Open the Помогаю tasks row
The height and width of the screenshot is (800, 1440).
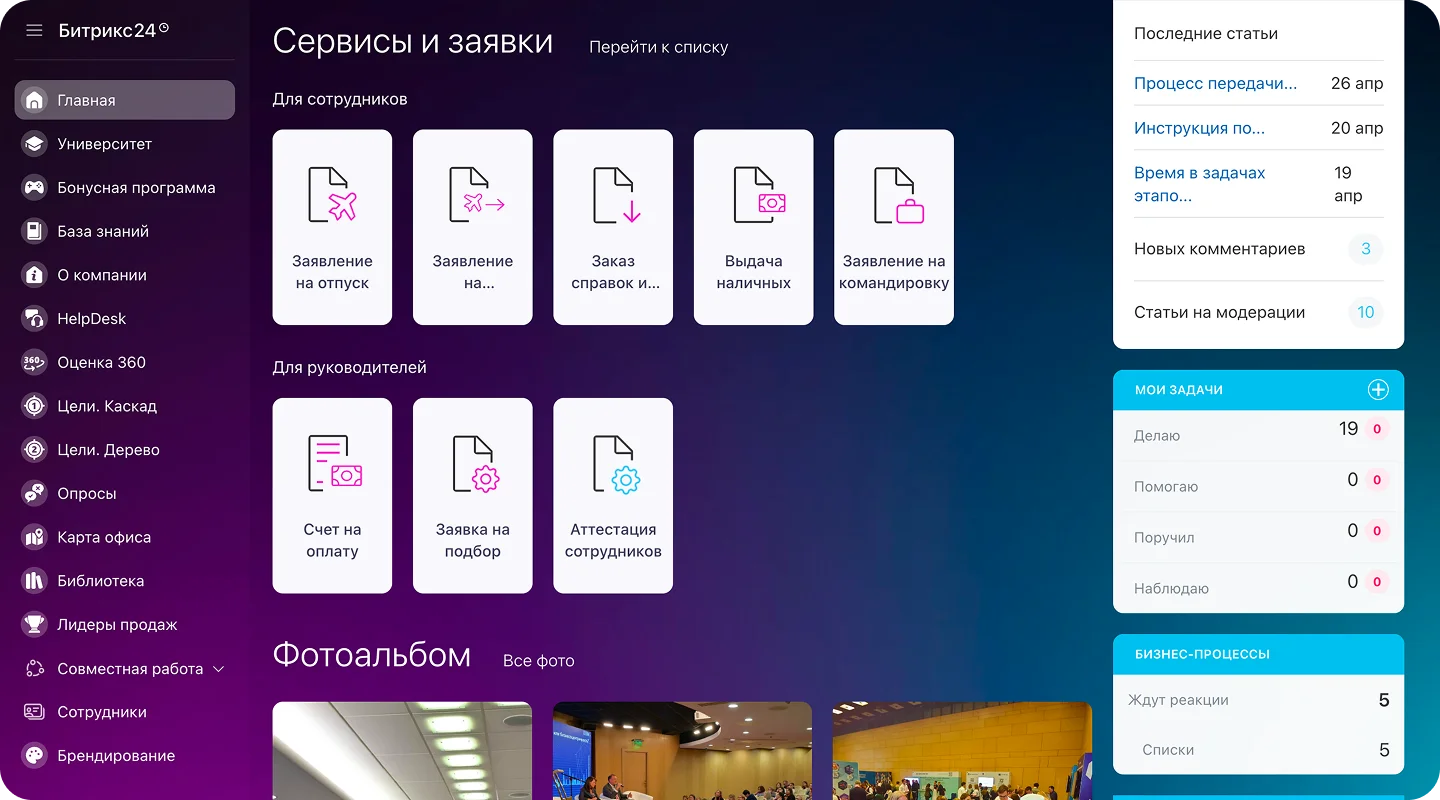coord(1258,486)
